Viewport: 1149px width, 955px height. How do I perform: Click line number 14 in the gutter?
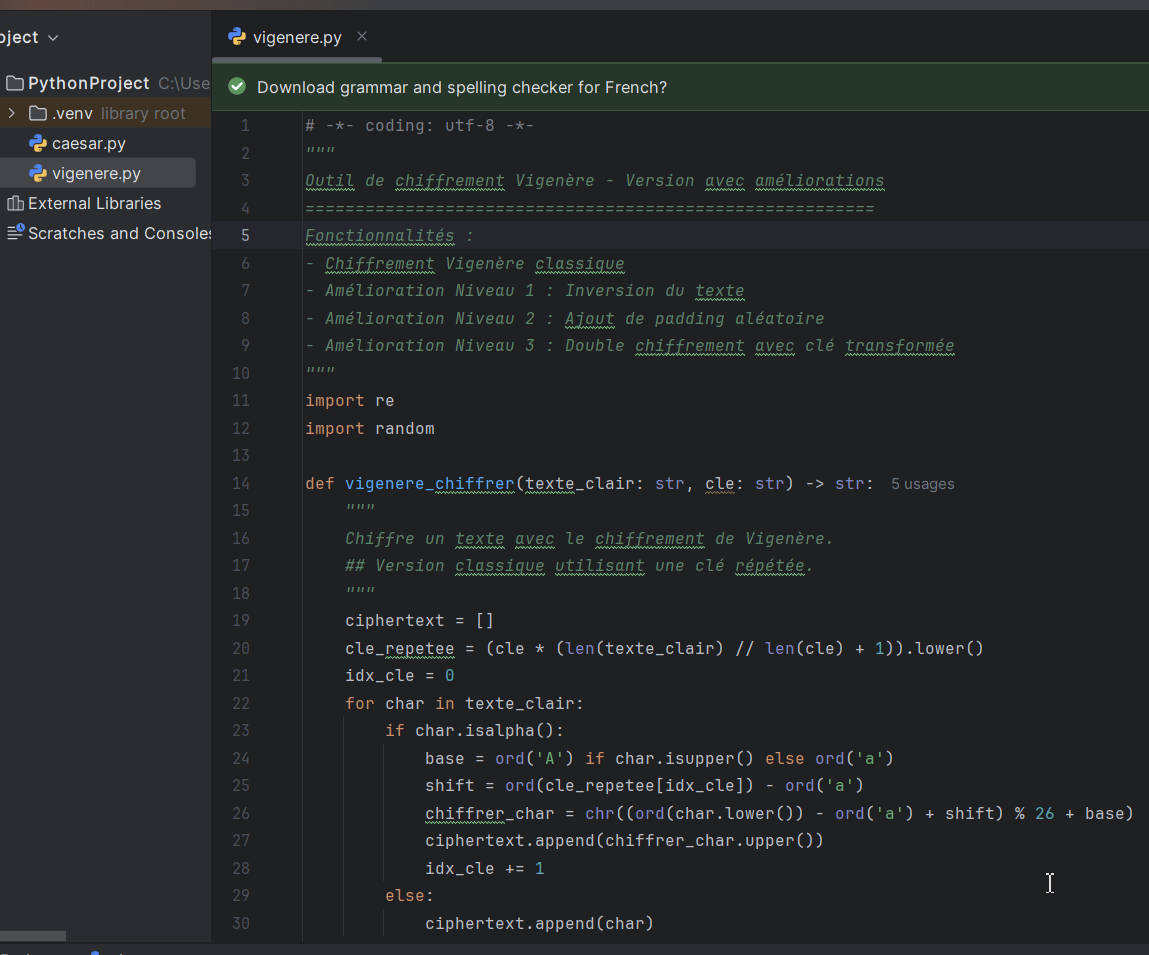[241, 484]
